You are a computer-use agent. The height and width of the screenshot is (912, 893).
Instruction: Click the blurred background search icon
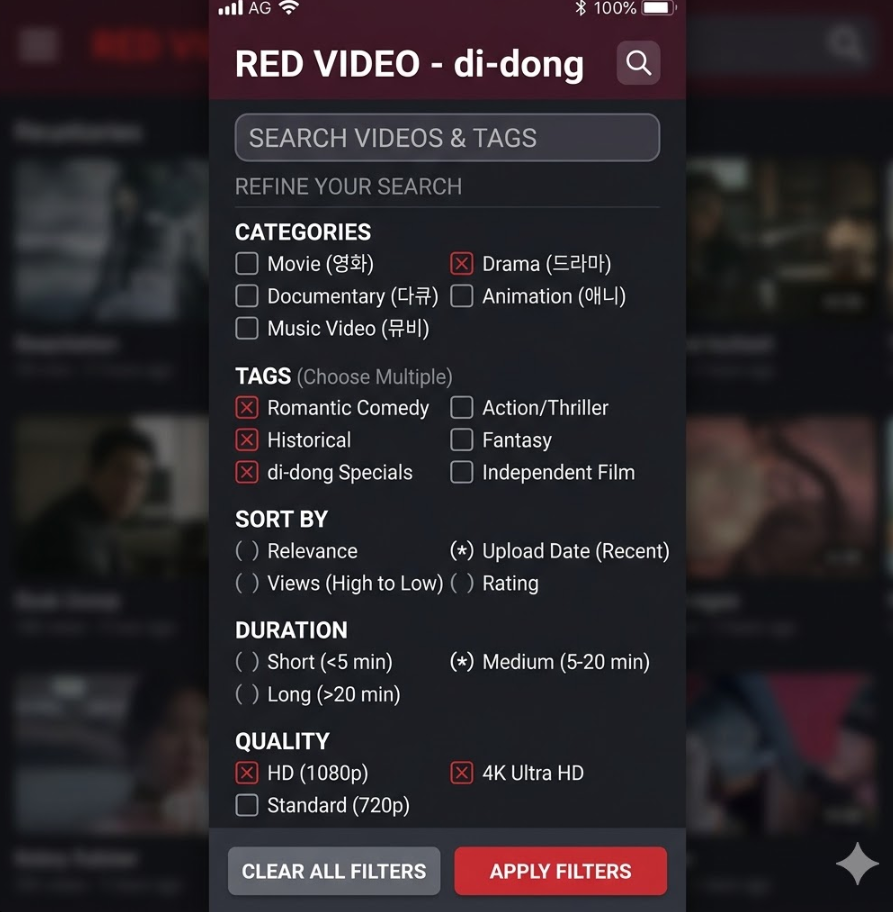845,44
